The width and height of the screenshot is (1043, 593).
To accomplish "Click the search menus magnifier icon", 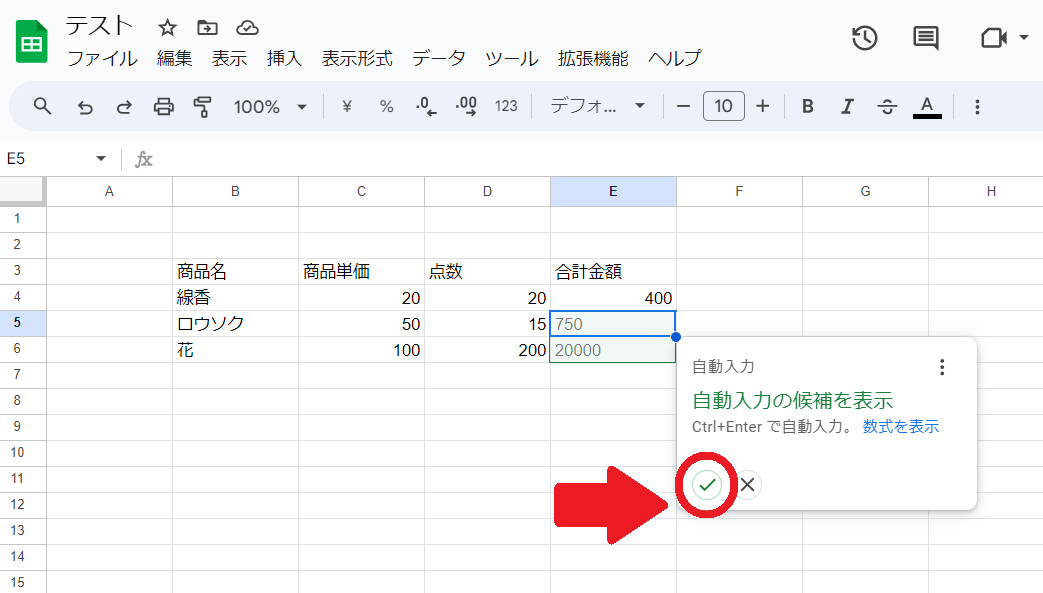I will coord(42,106).
